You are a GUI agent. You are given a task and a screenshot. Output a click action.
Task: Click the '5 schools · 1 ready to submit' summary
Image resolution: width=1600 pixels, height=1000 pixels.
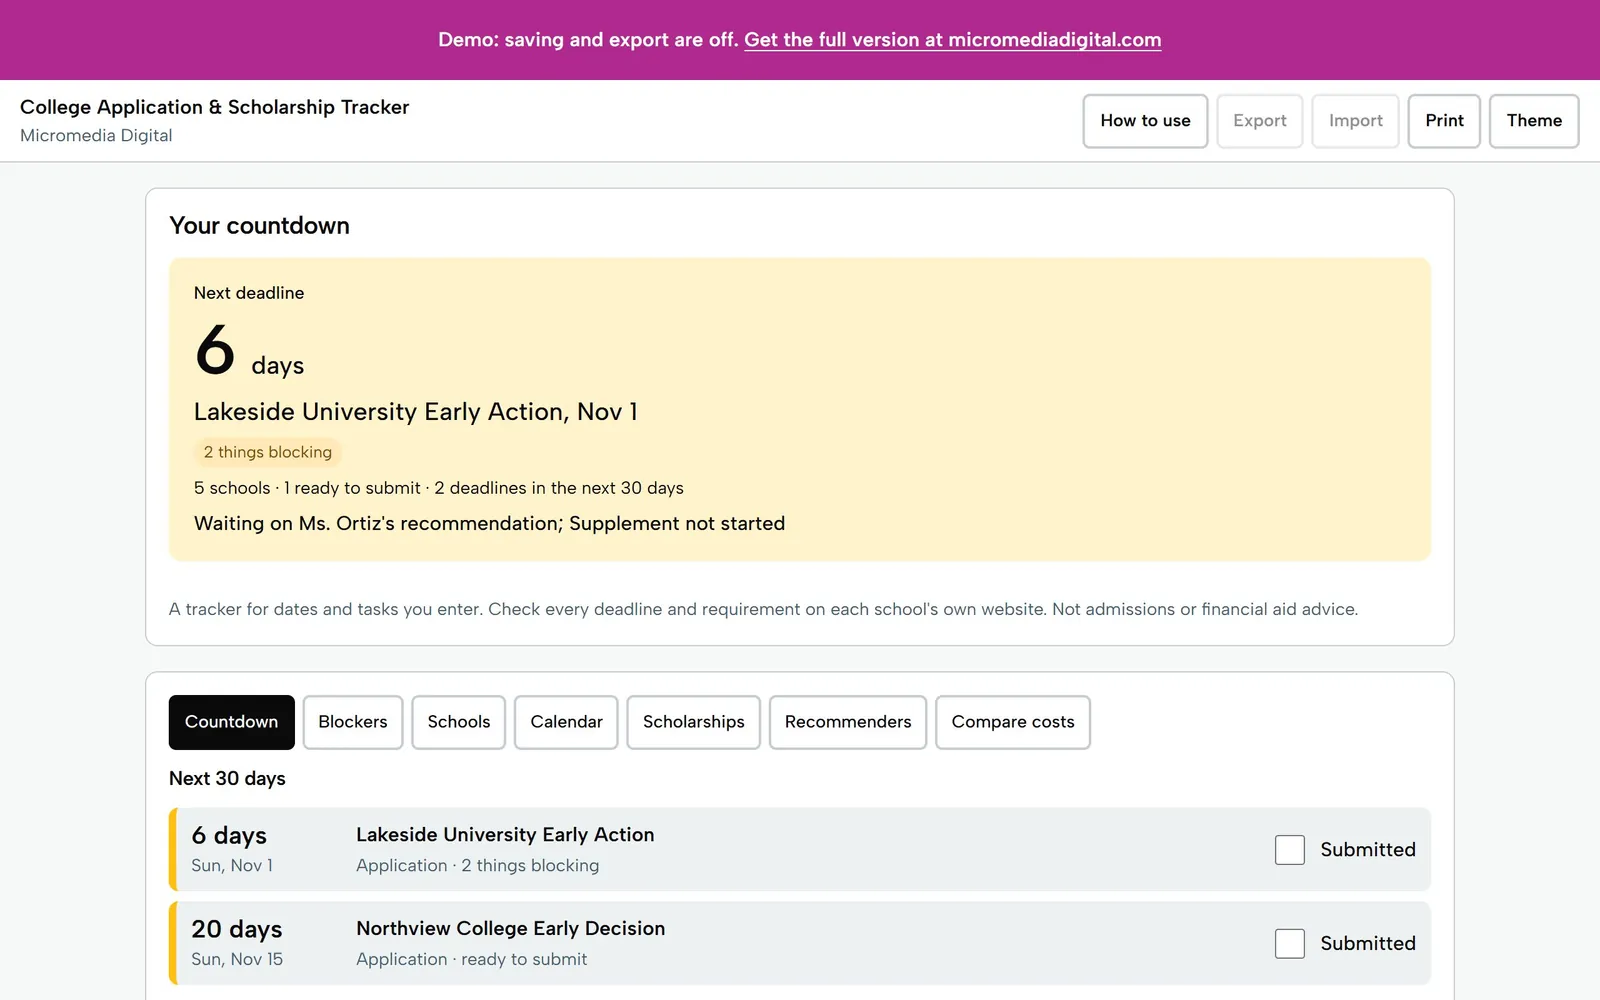pyautogui.click(x=307, y=488)
